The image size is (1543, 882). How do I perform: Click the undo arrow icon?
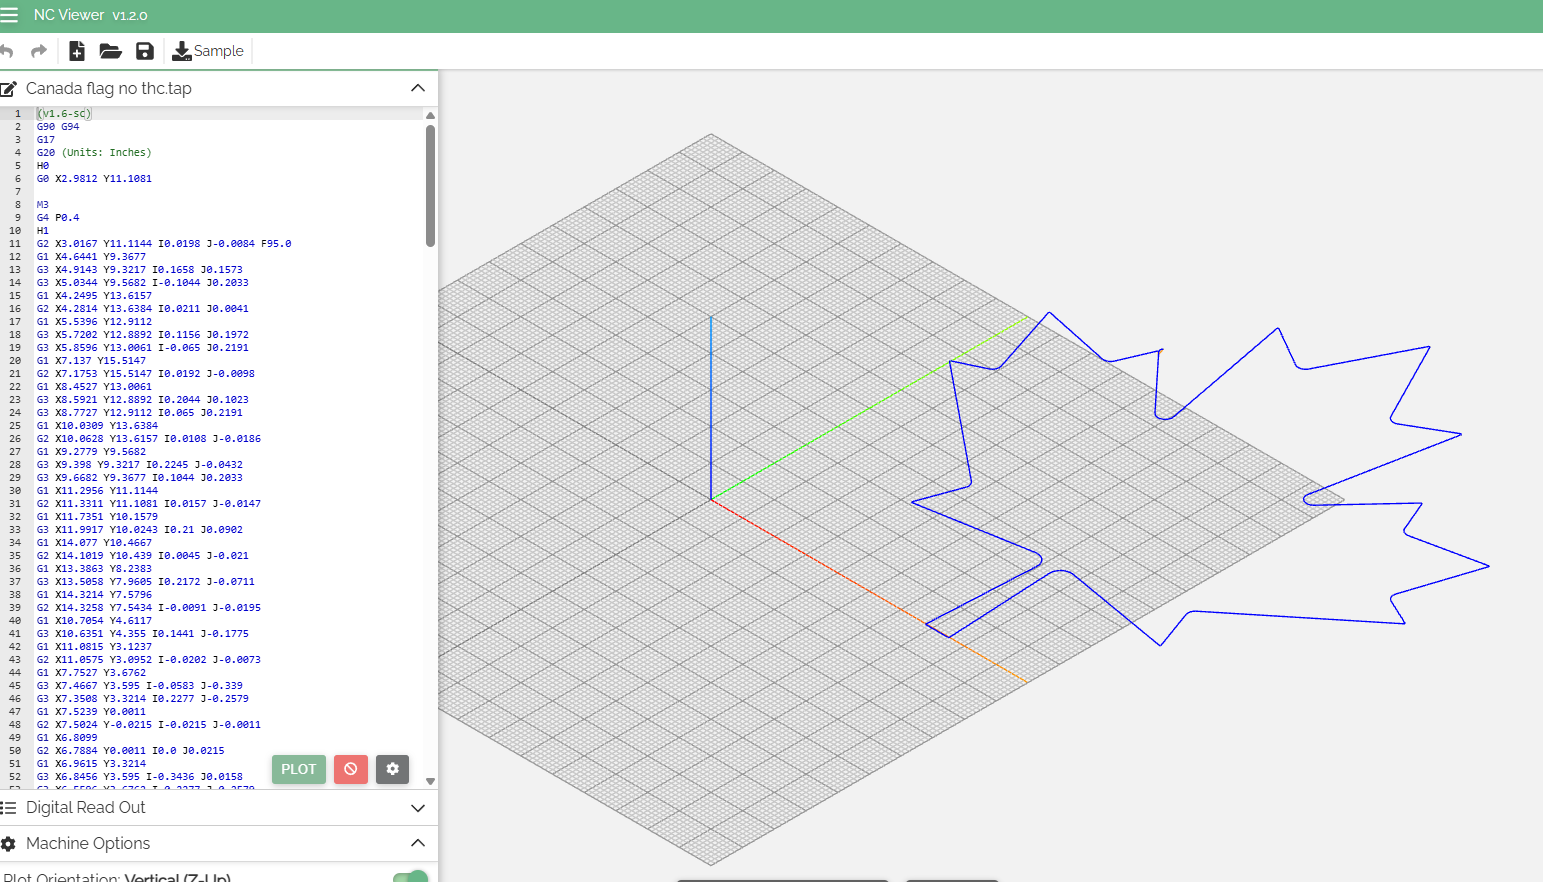pos(7,51)
